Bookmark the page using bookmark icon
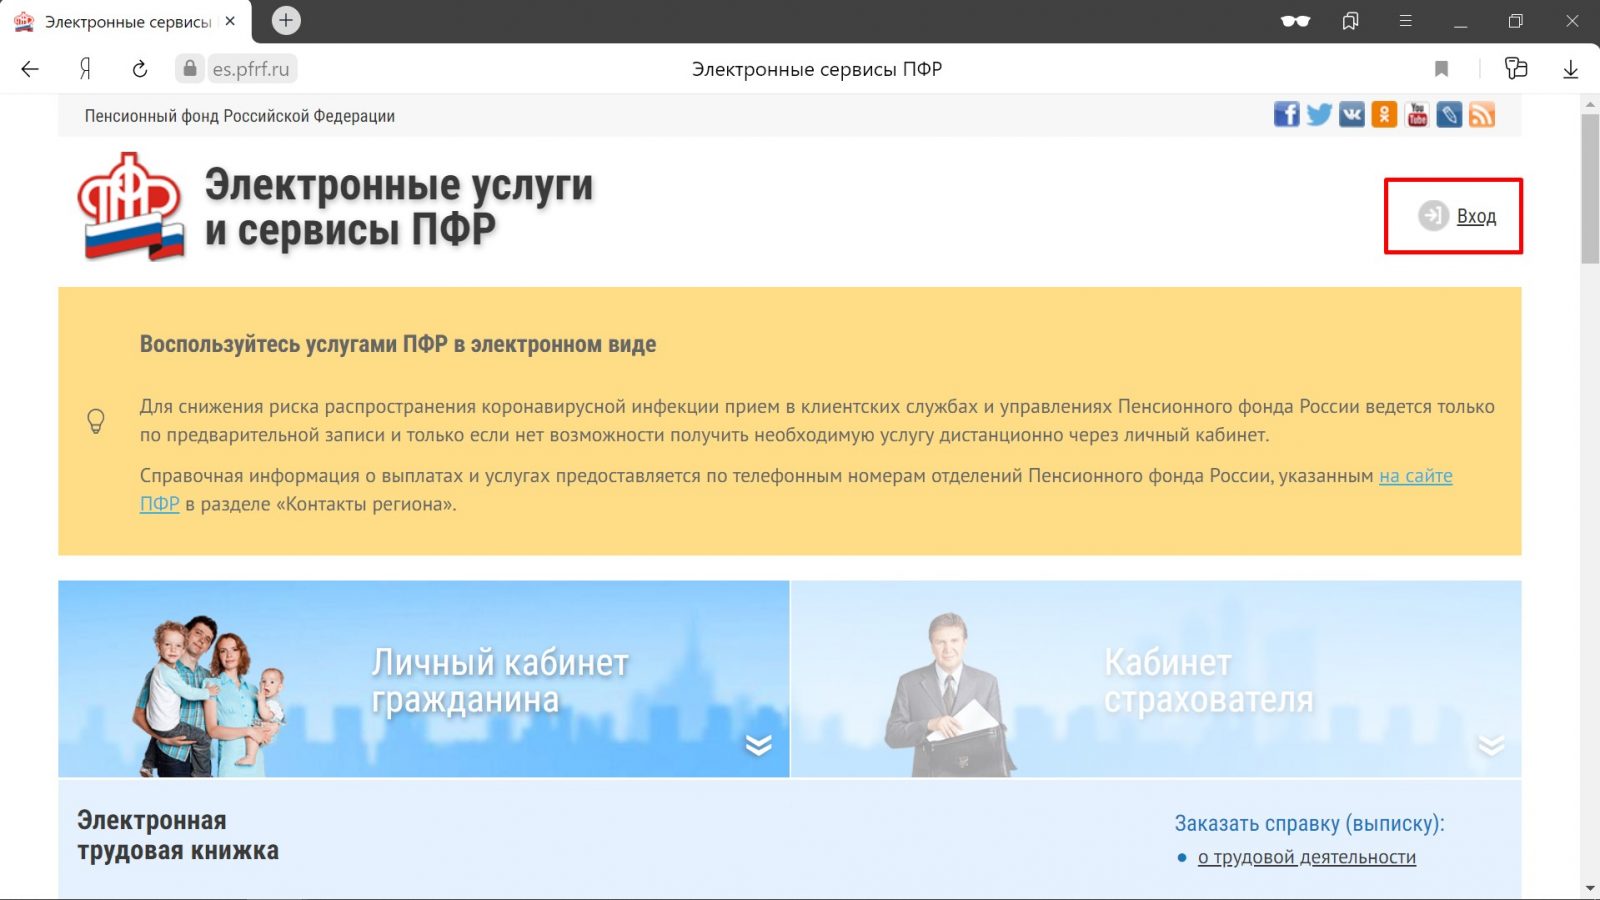The height and width of the screenshot is (900, 1600). tap(1441, 69)
